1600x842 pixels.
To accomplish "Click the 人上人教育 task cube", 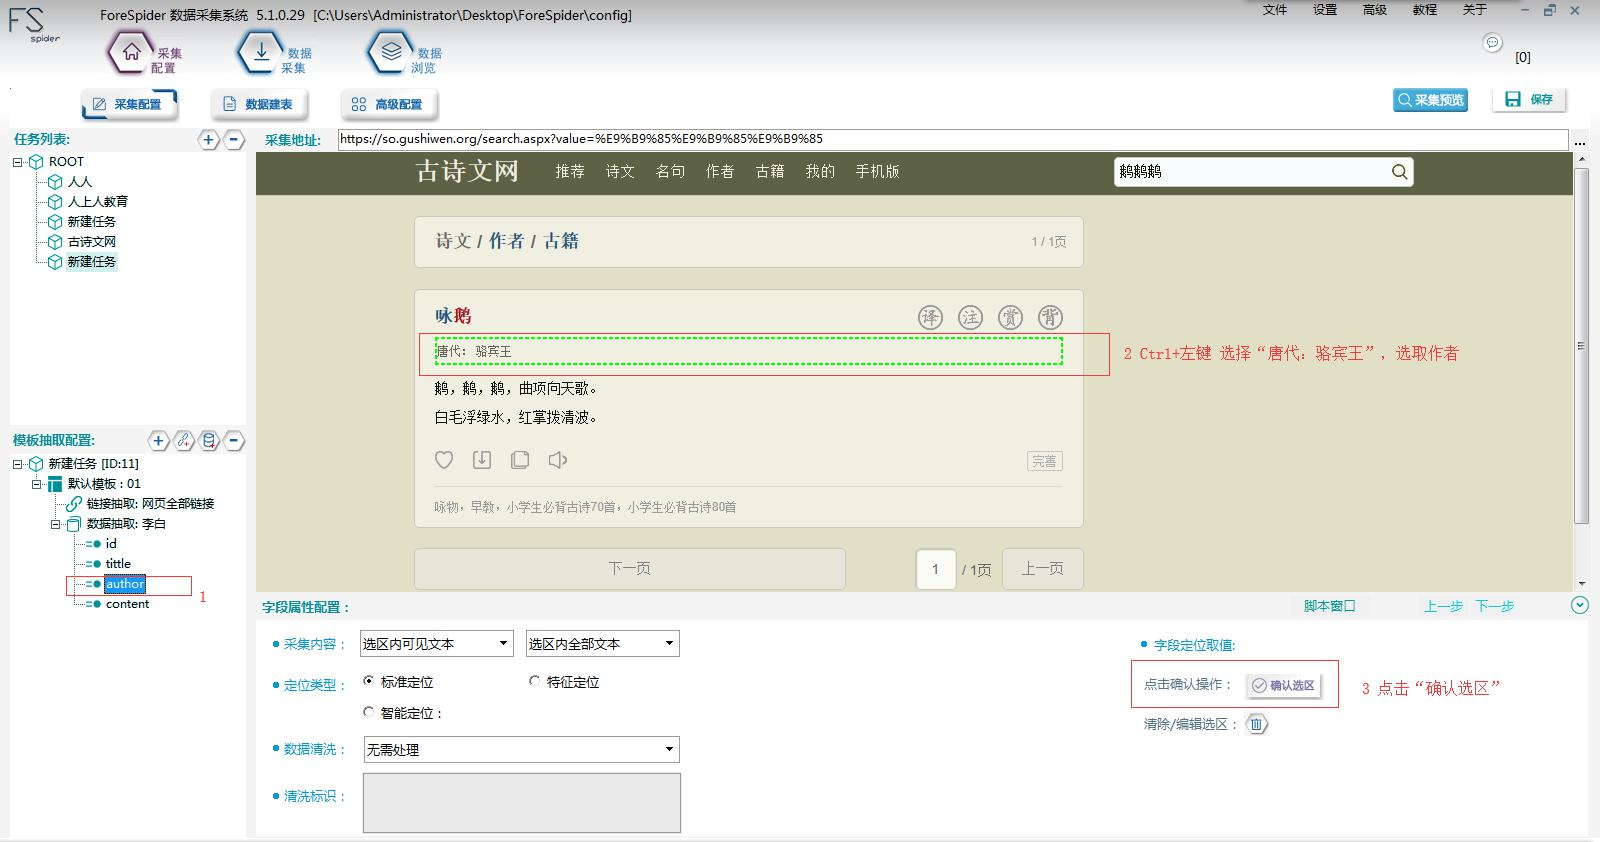I will pyautogui.click(x=56, y=202).
